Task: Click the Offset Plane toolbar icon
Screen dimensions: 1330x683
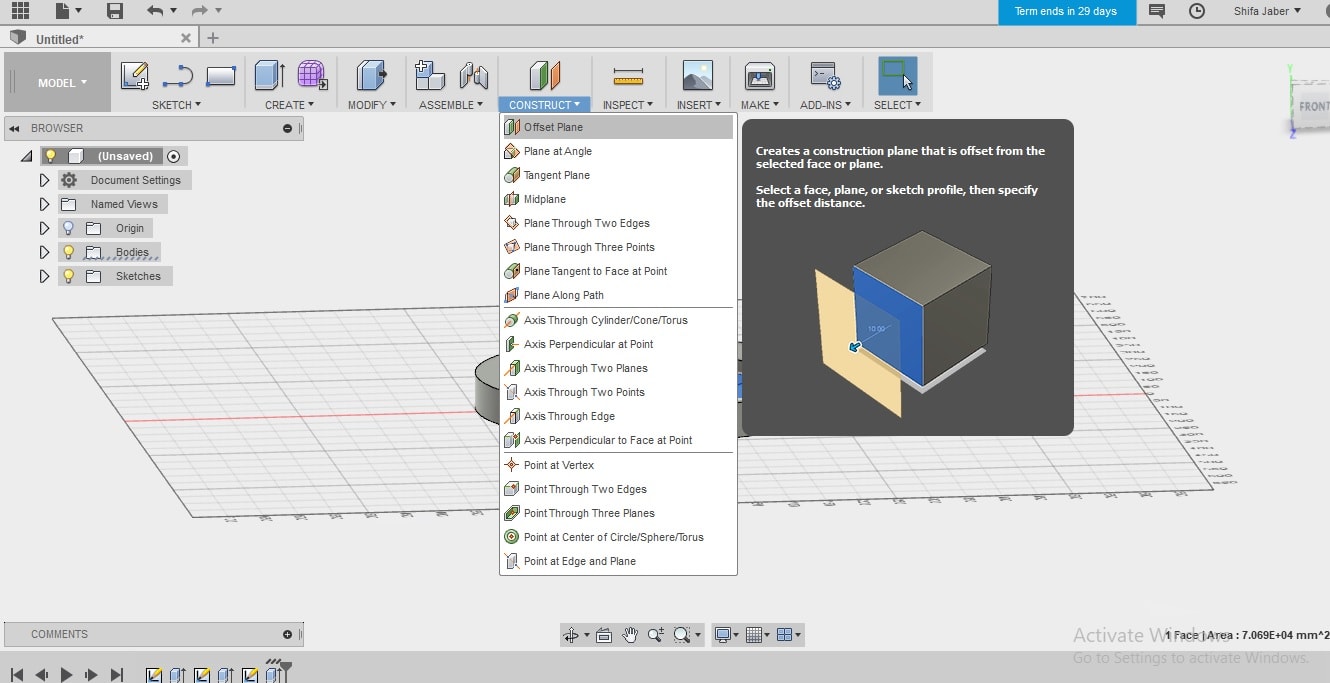Action: tap(545, 76)
